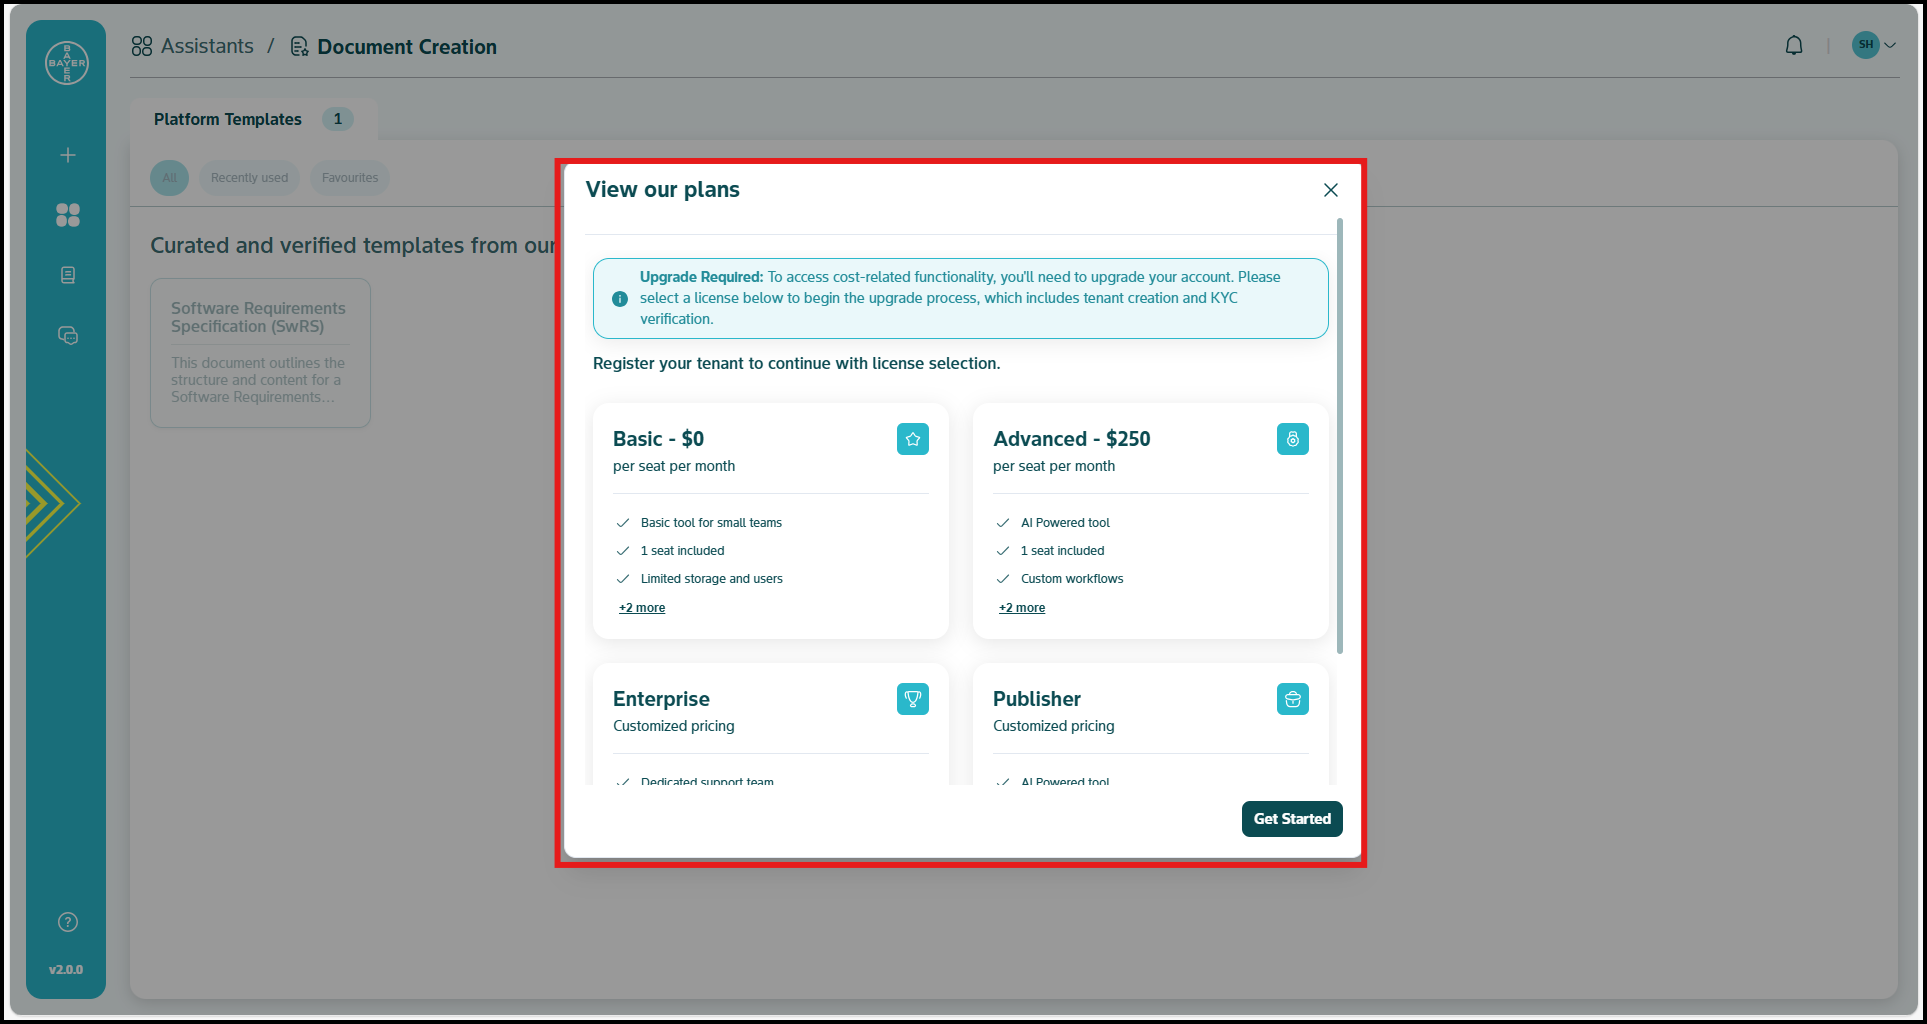Select the Recently used filter
Image resolution: width=1927 pixels, height=1024 pixels.
click(249, 178)
